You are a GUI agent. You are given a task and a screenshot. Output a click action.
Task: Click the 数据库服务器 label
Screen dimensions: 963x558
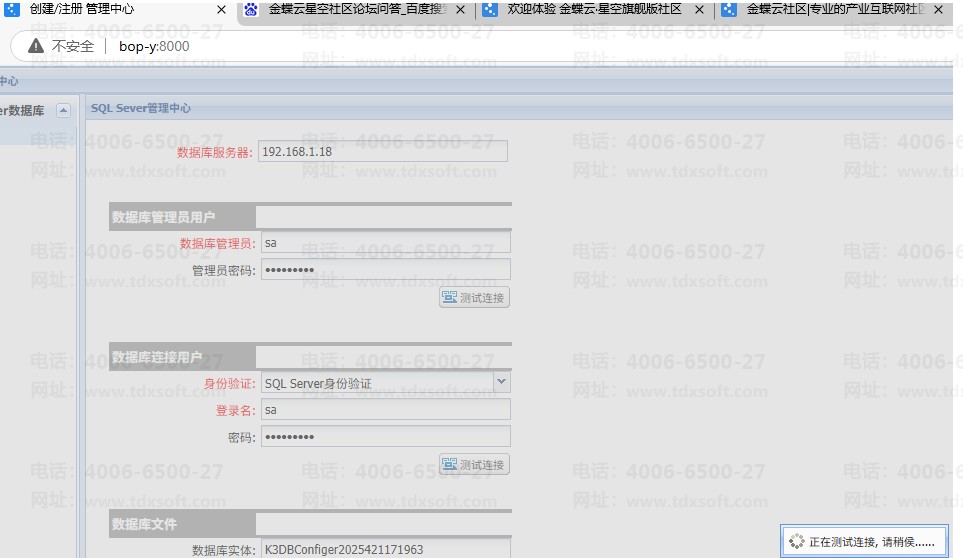tap(214, 152)
